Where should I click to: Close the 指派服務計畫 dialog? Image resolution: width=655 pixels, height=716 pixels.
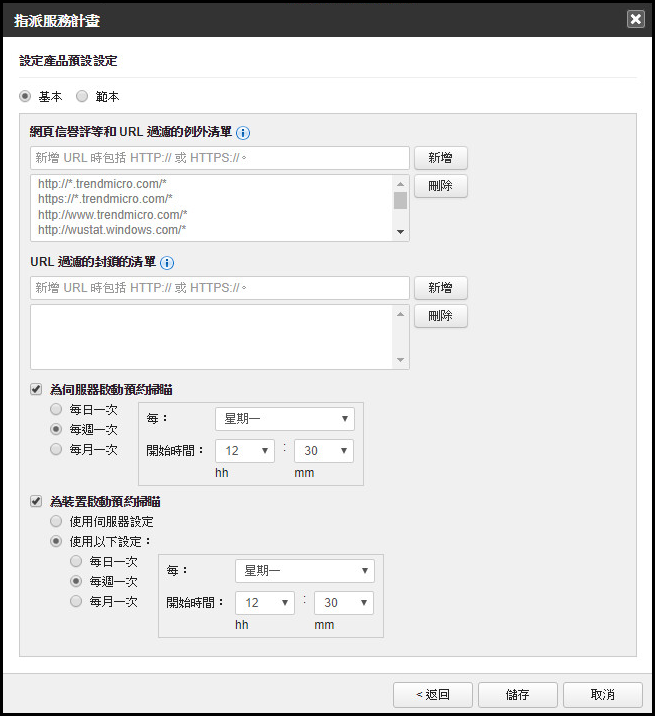click(x=635, y=19)
